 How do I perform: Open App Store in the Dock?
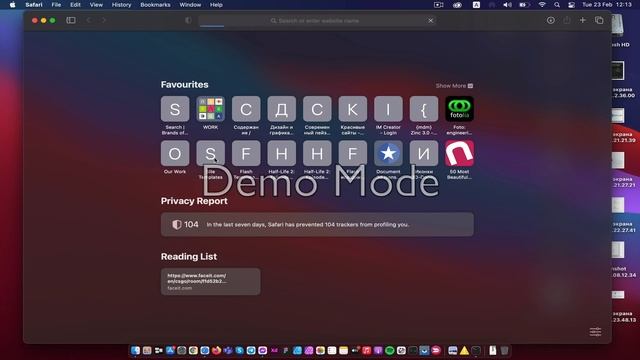click(x=170, y=350)
